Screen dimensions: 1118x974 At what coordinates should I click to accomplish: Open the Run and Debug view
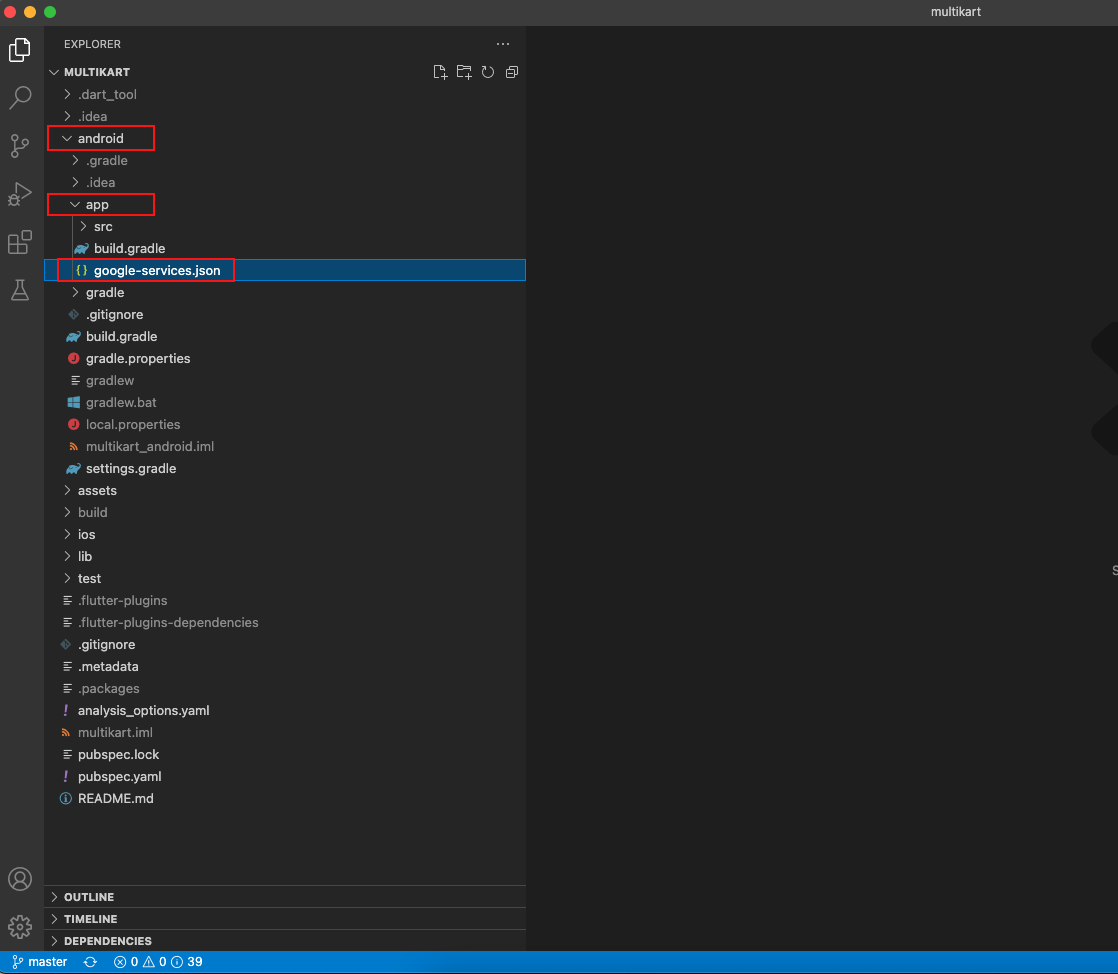click(x=20, y=194)
